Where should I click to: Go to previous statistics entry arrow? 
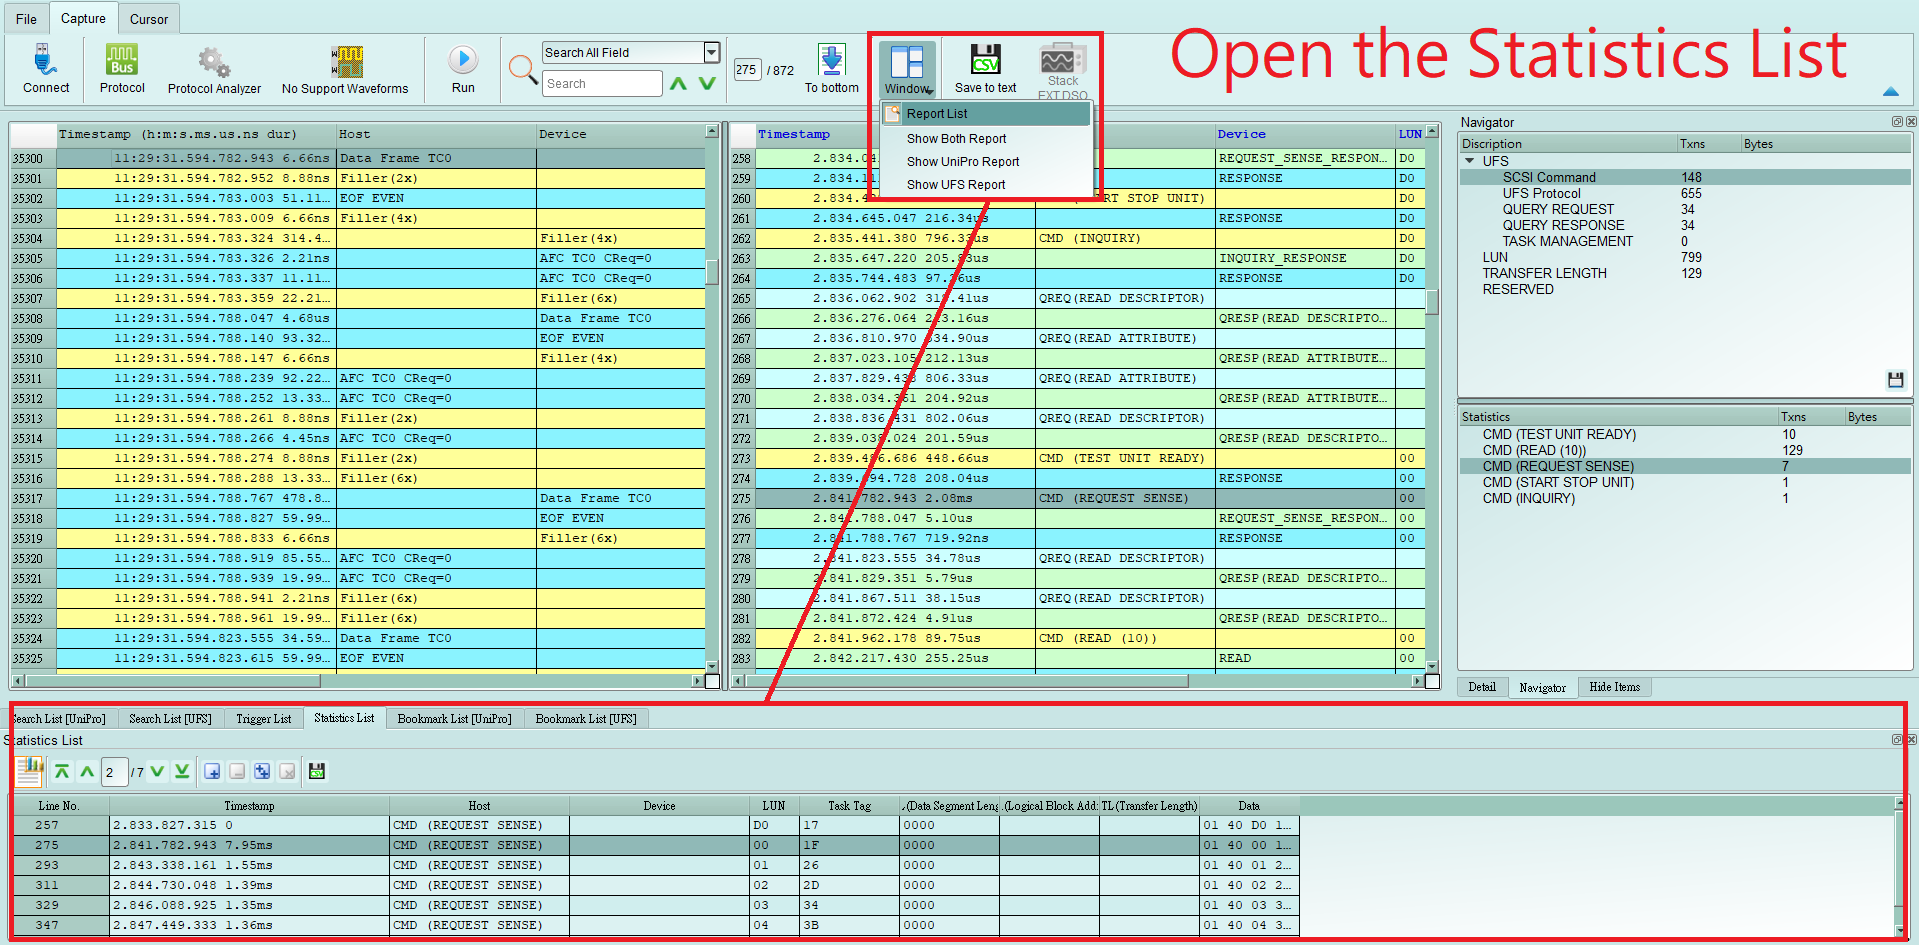pos(87,771)
